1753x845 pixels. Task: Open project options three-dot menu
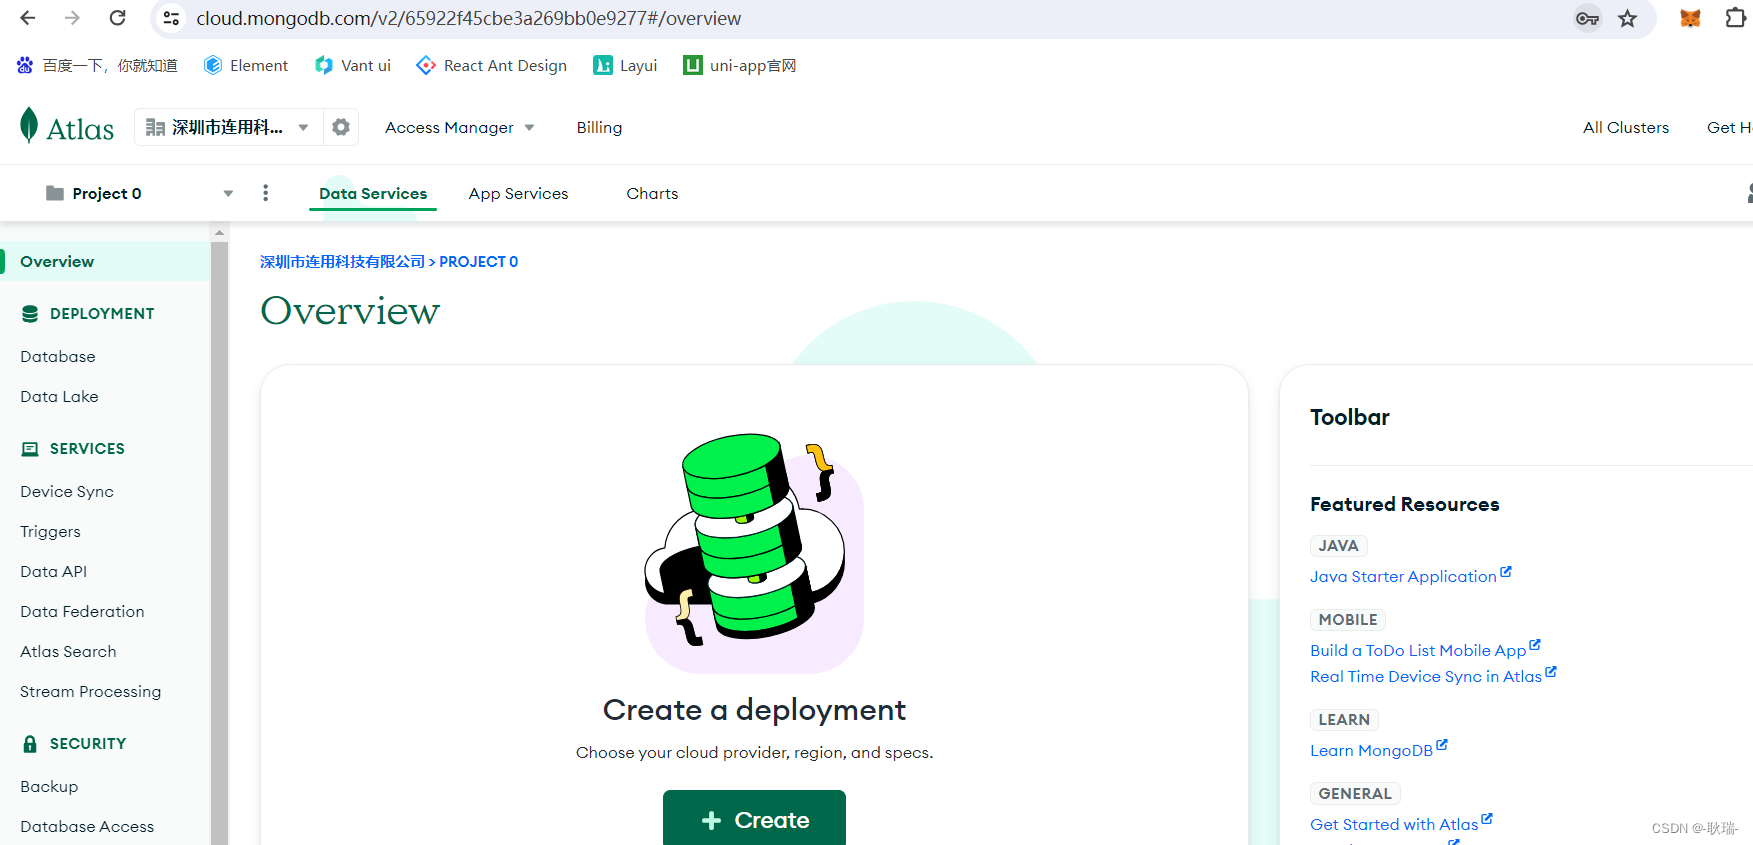point(265,193)
